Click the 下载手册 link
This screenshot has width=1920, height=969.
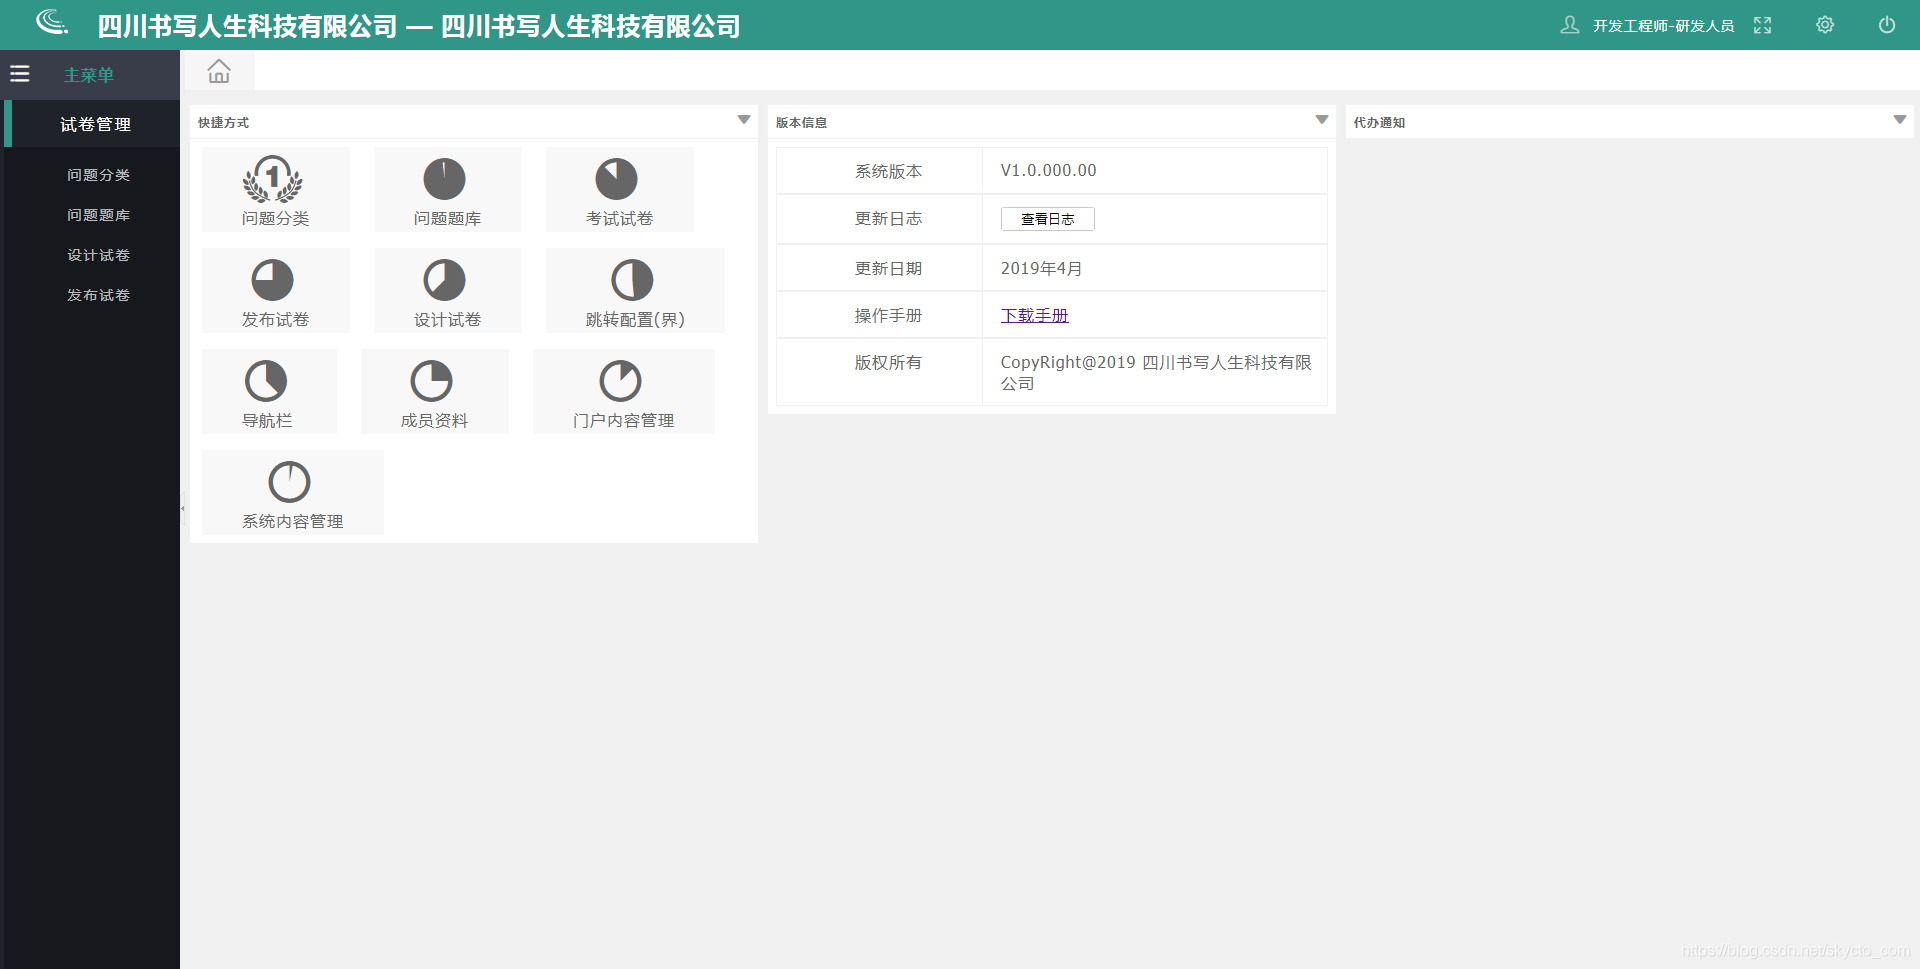pos(1034,315)
